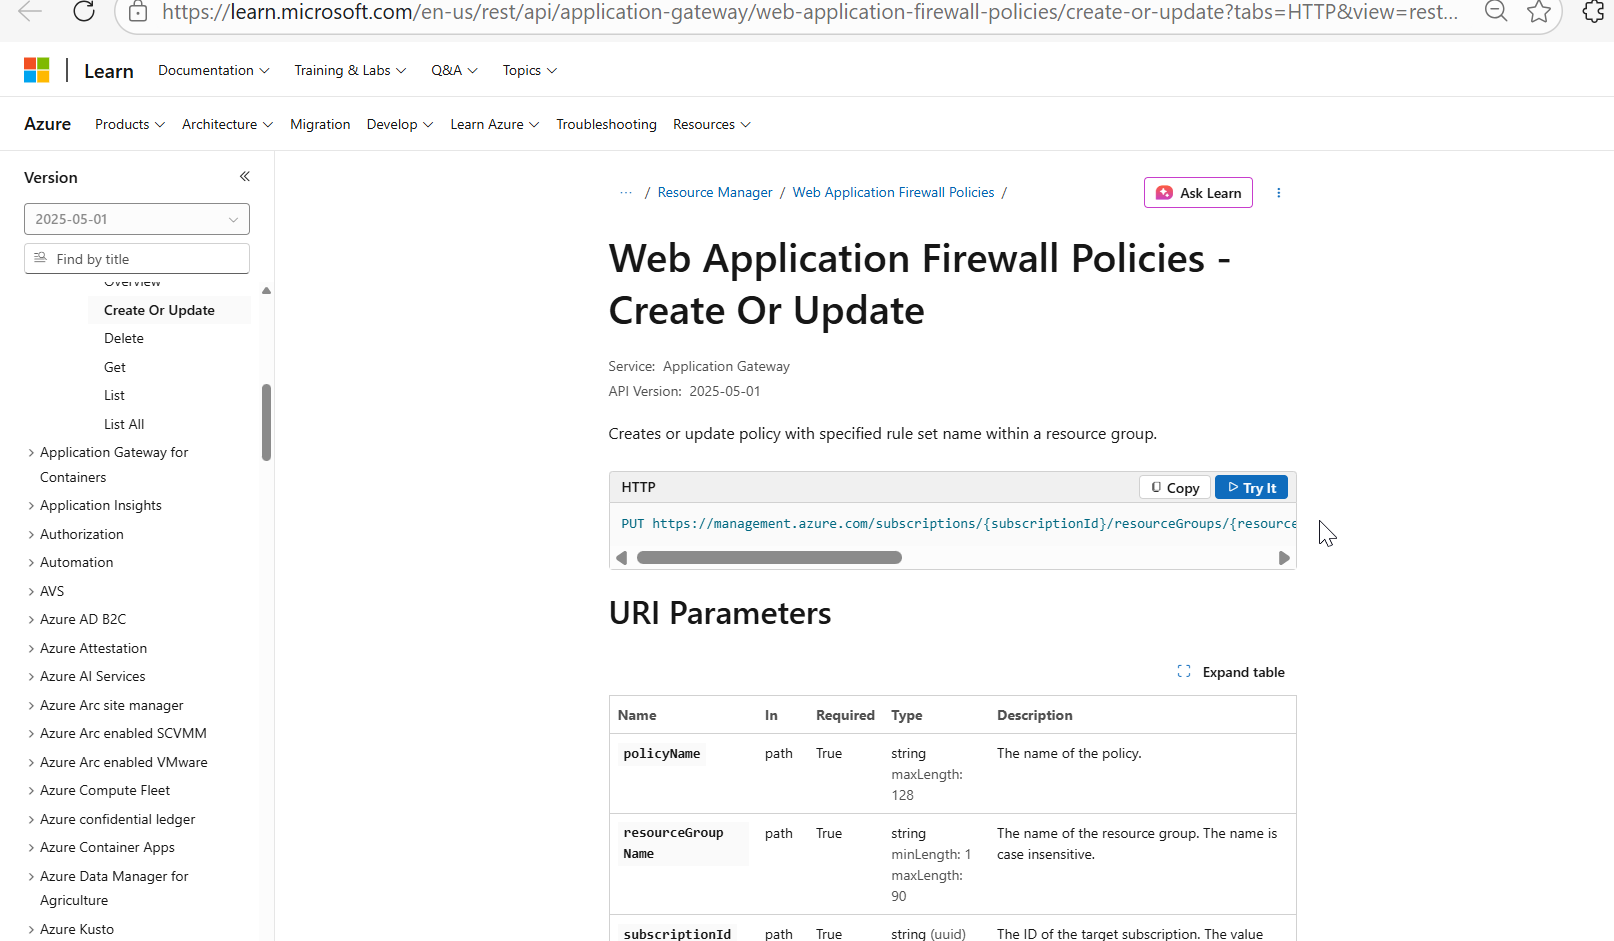Click the code block horizontal scrollbar thumb
The width and height of the screenshot is (1614, 941).
[x=769, y=558]
